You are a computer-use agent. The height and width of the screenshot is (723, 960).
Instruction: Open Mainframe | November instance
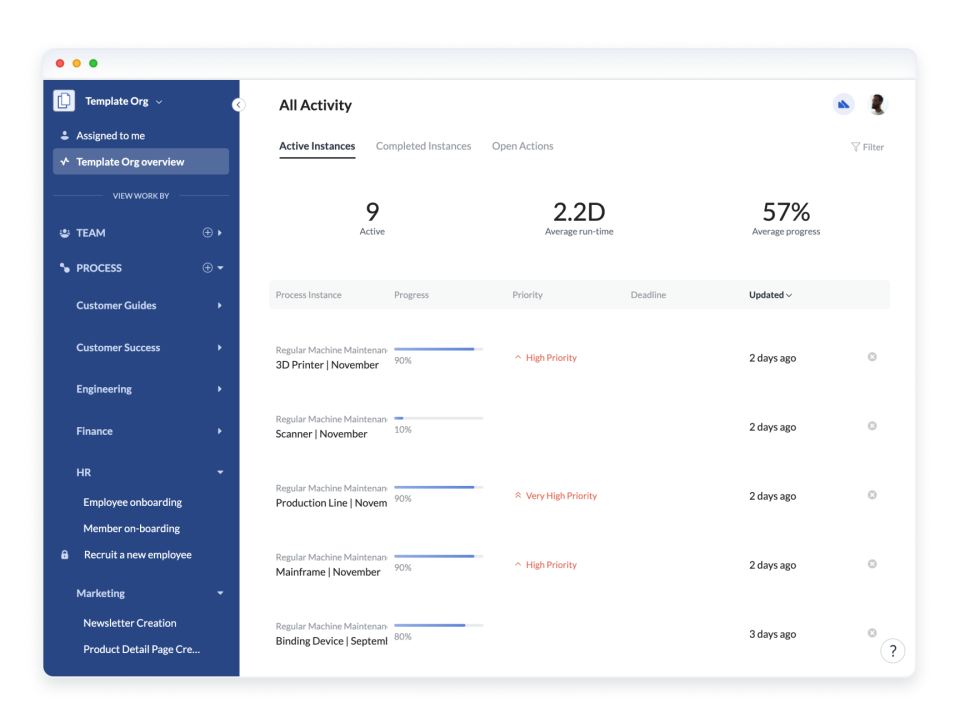(x=328, y=572)
